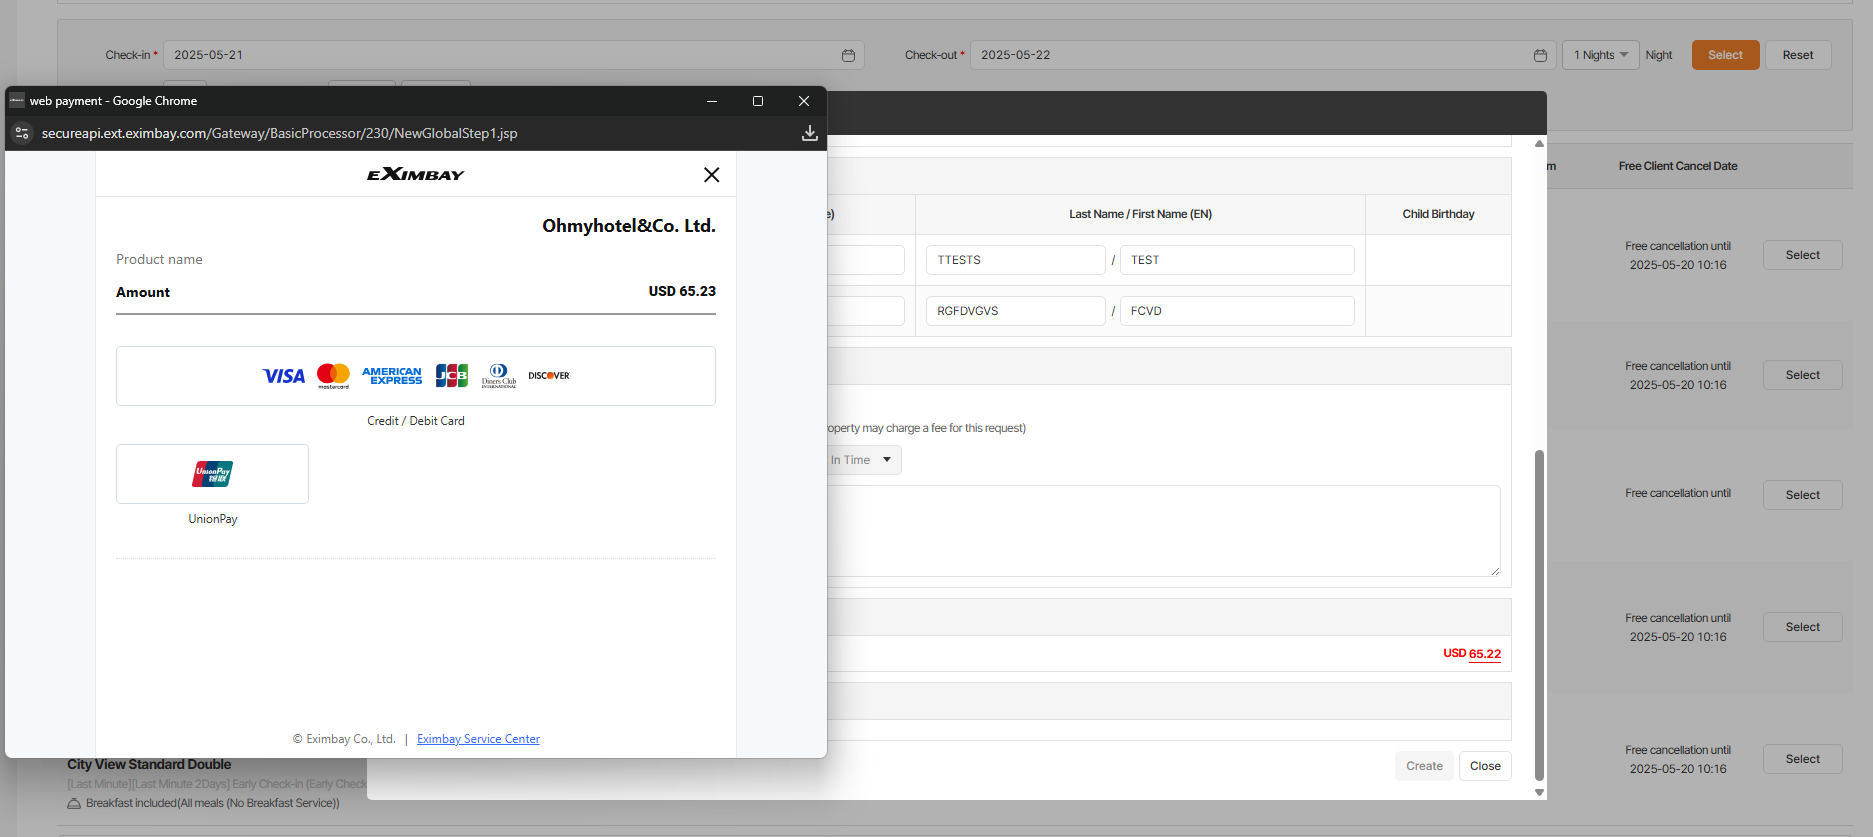Screen dimensions: 1873x837
Task: Open the In Time dropdown
Action: (863, 460)
